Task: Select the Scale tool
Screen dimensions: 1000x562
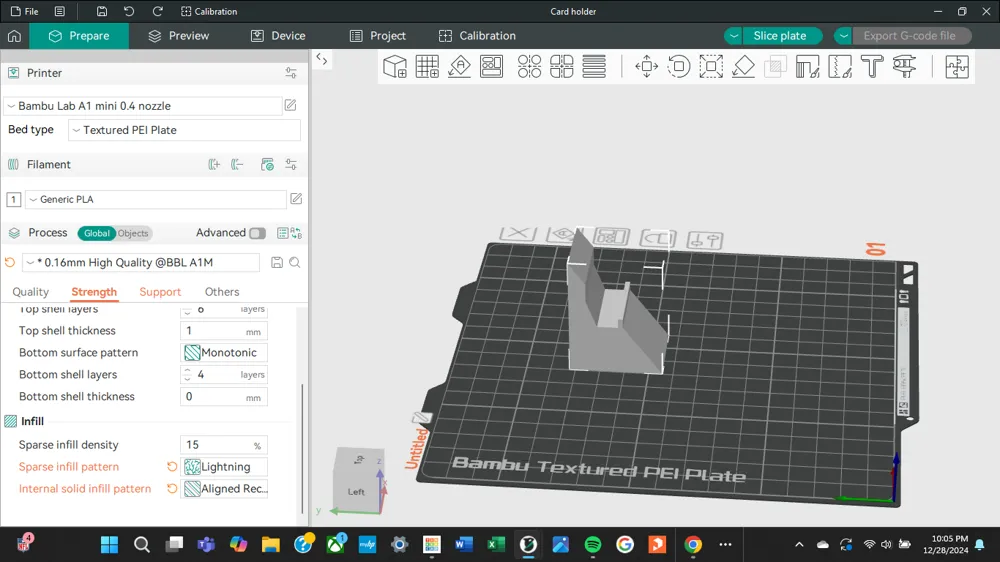Action: coord(711,66)
